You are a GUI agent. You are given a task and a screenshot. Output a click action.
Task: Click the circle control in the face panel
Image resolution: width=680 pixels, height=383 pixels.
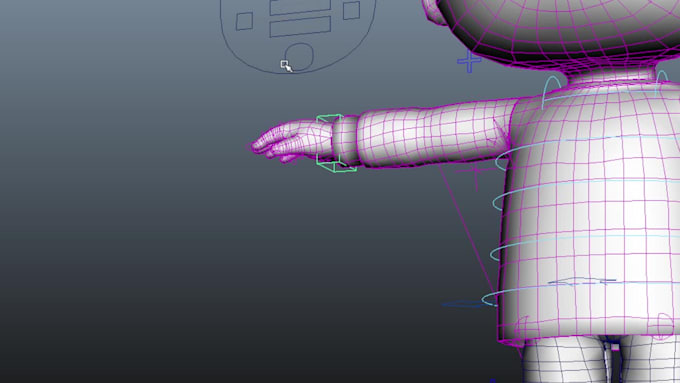(299, 56)
